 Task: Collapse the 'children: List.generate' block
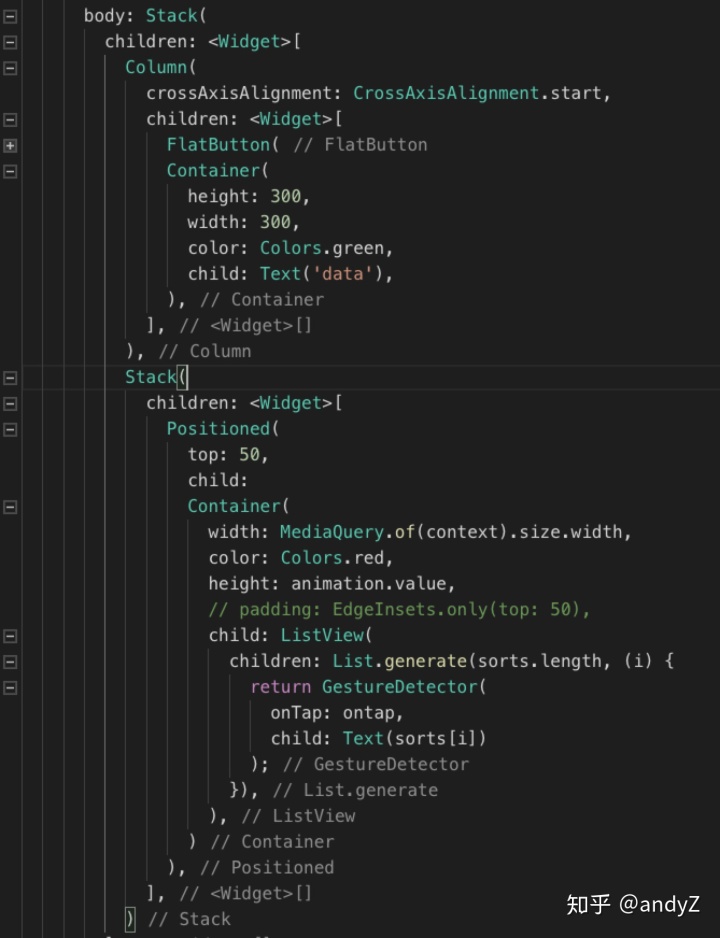click(x=10, y=662)
